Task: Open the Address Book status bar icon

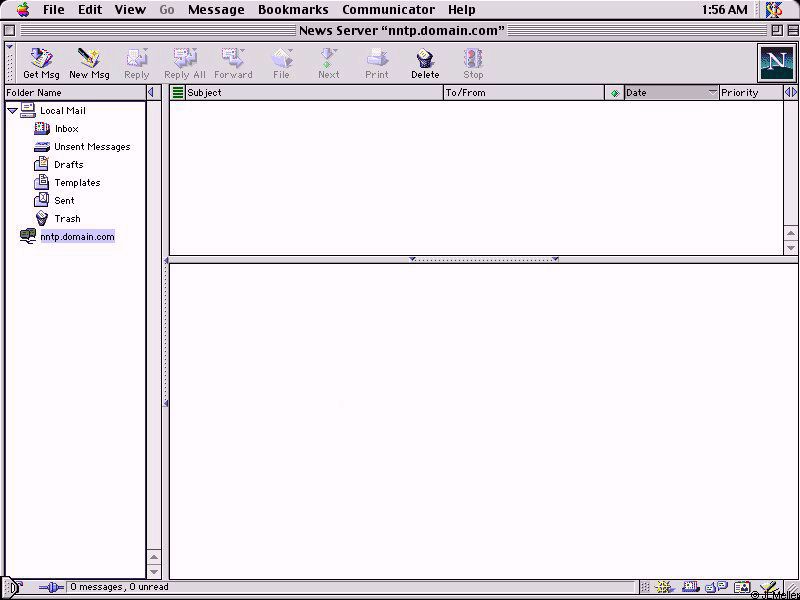Action: coord(742,587)
